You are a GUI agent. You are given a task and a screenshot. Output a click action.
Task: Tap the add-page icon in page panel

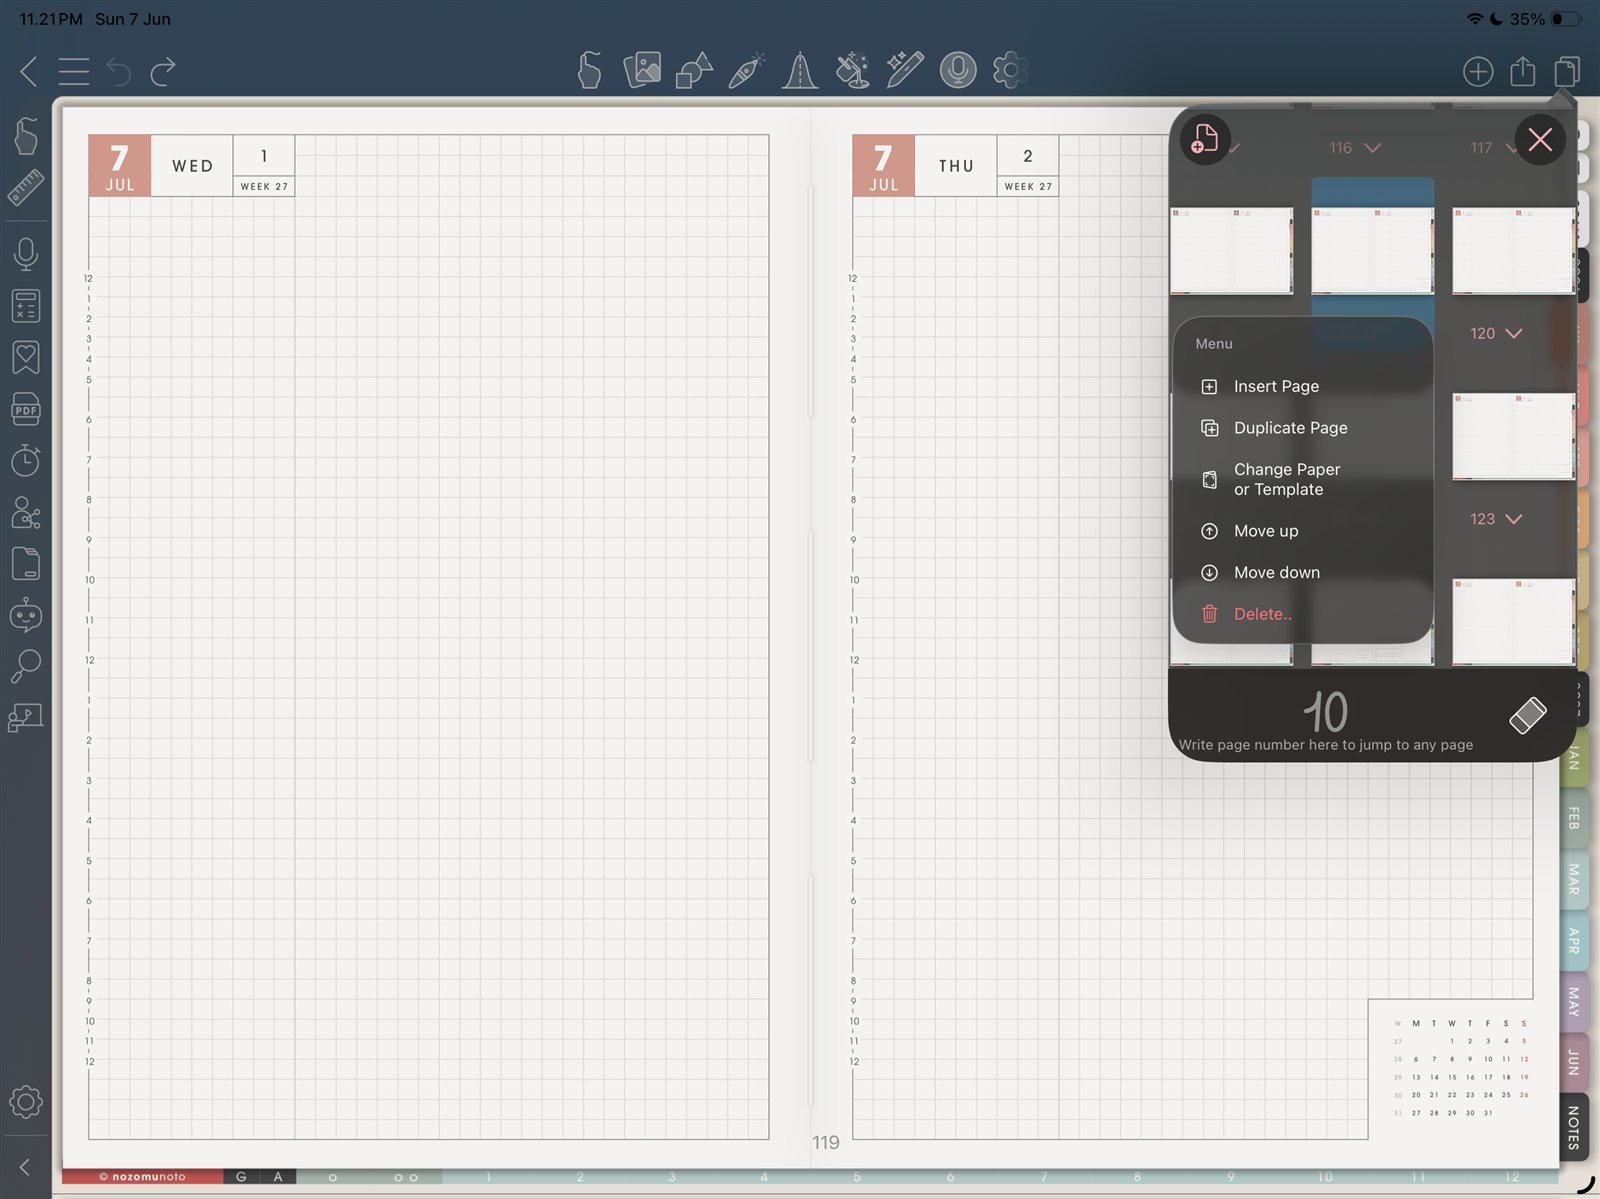pyautogui.click(x=1205, y=139)
